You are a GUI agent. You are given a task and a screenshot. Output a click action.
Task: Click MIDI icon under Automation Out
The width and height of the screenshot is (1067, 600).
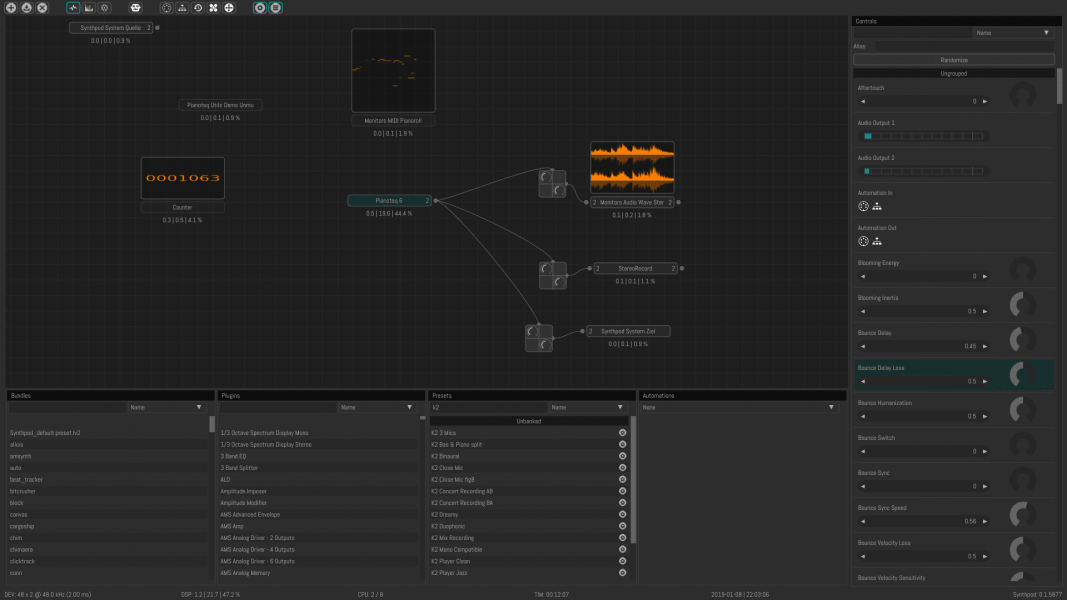pos(864,241)
